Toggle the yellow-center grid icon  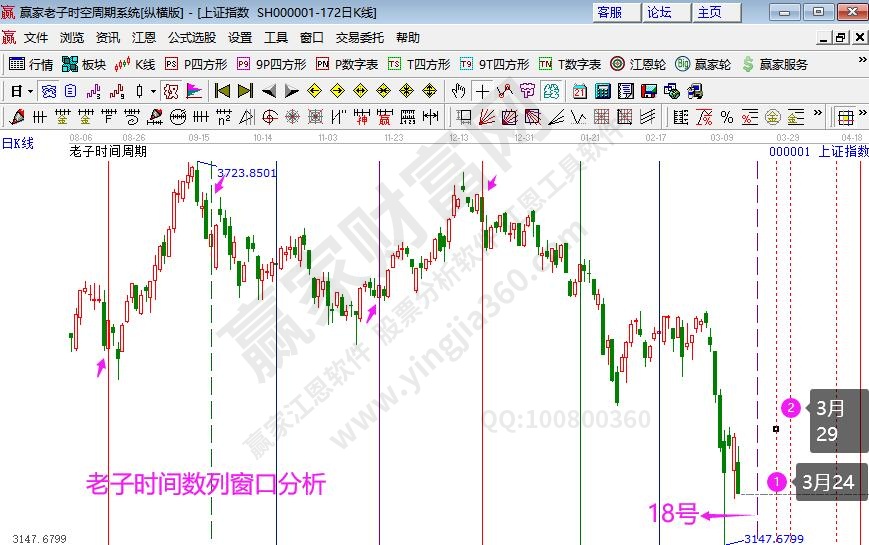tap(845, 117)
